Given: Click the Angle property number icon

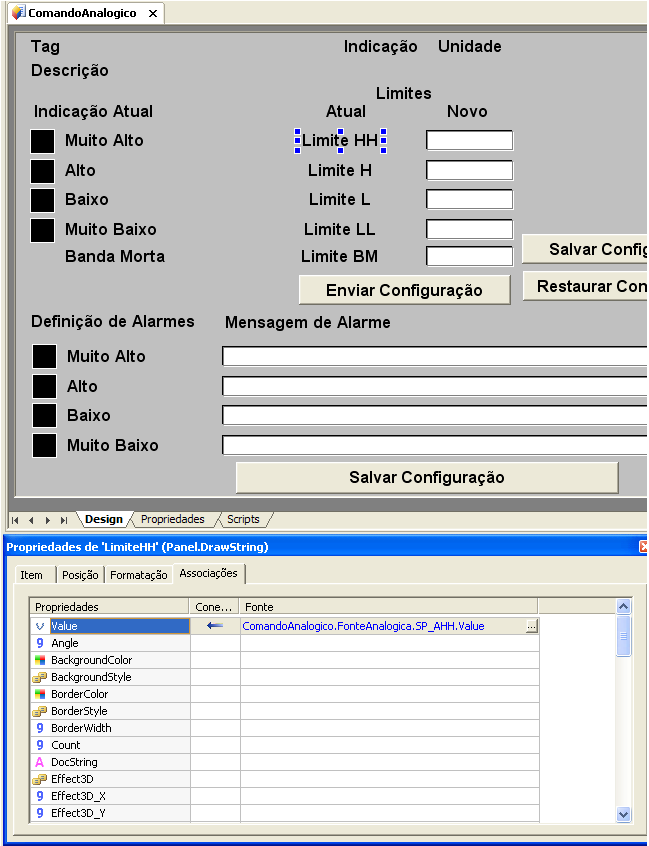Looking at the screenshot, I should pyautogui.click(x=39, y=643).
